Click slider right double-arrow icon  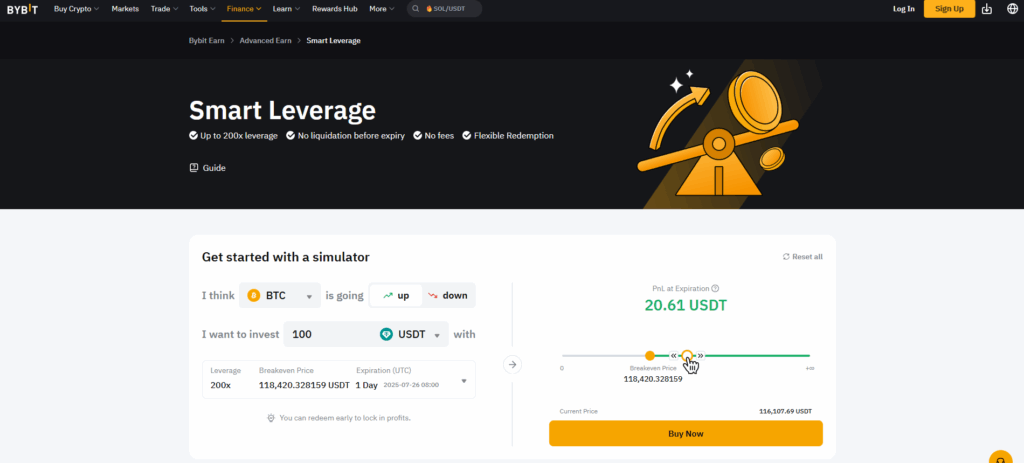[x=699, y=356]
